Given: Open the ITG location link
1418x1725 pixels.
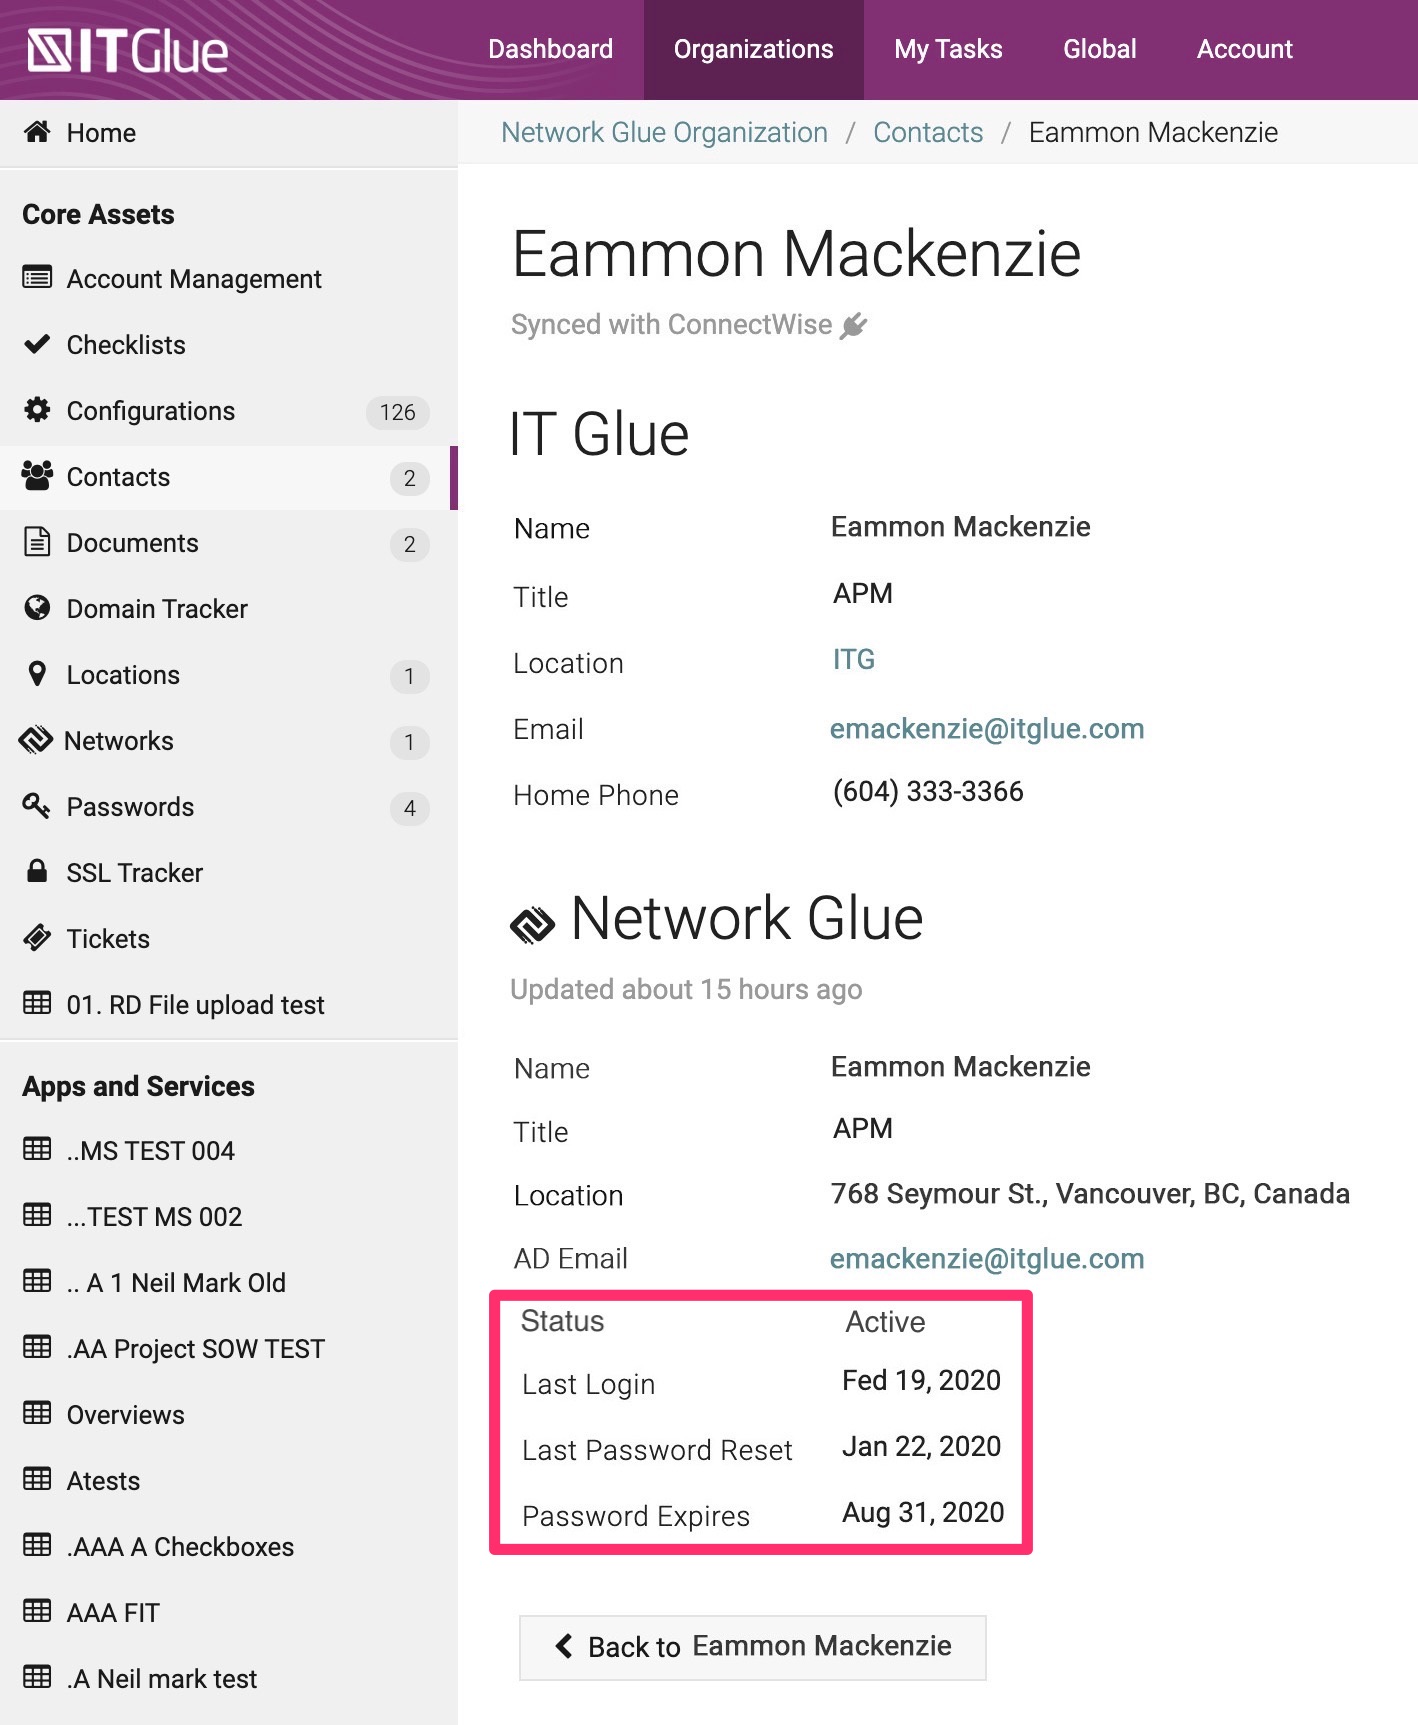Looking at the screenshot, I should point(853,660).
